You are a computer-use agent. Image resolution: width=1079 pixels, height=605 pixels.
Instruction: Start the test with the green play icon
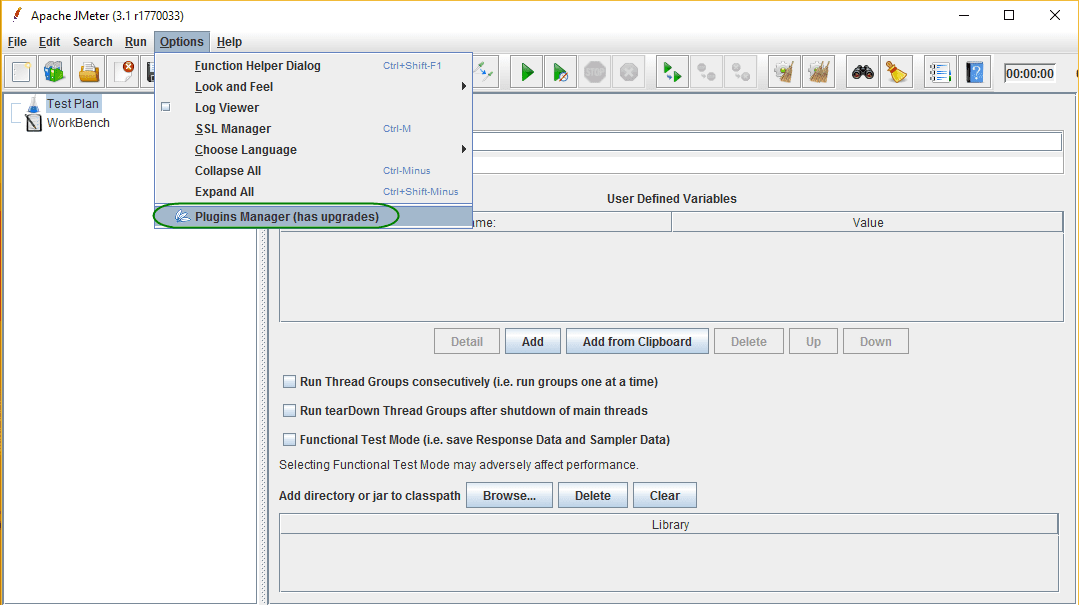coord(526,71)
